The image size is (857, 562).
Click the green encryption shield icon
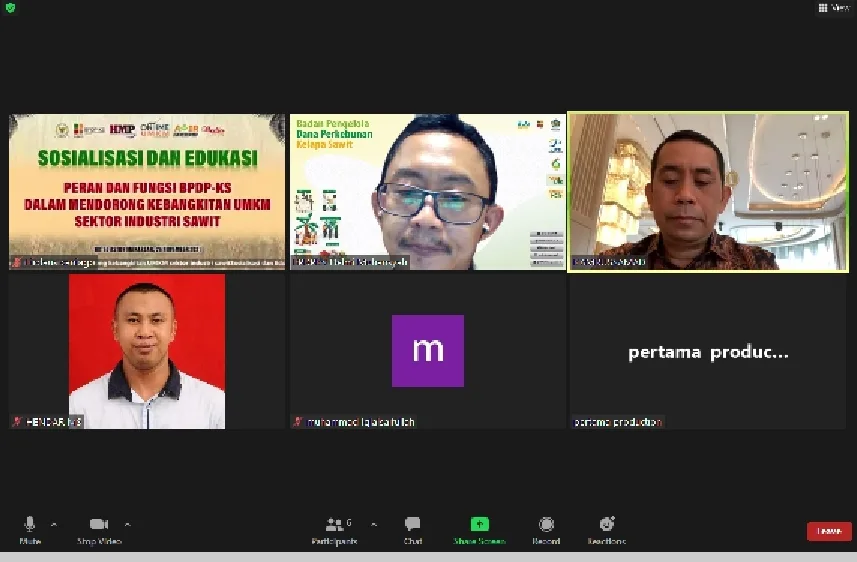[x=10, y=8]
